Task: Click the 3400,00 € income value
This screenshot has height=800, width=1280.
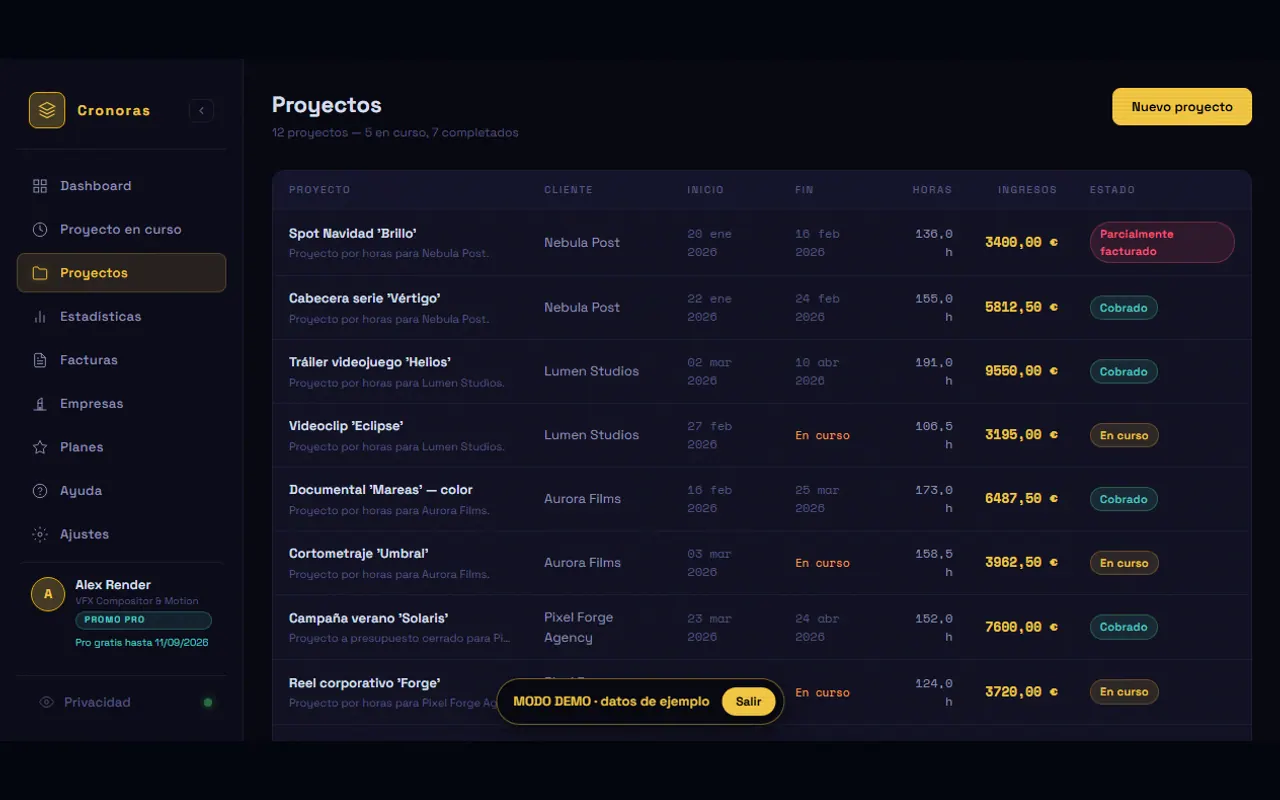Action: pos(1021,242)
